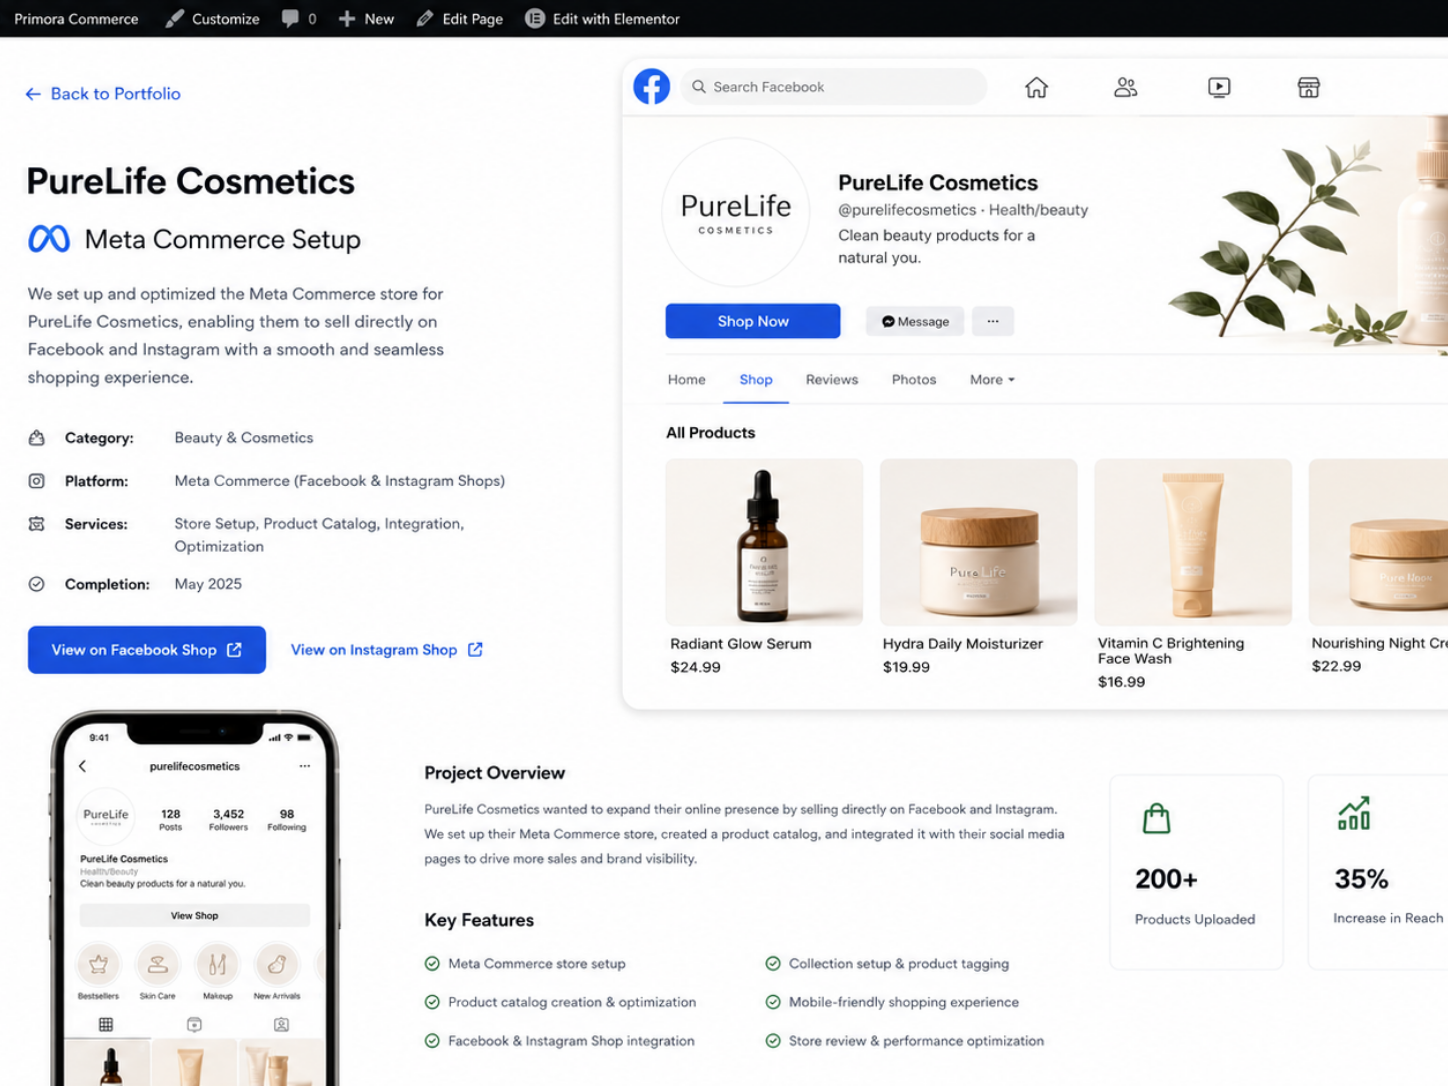Viewport: 1448px width, 1086px height.
Task: Click the May 2025 completion value
Action: [x=208, y=584]
